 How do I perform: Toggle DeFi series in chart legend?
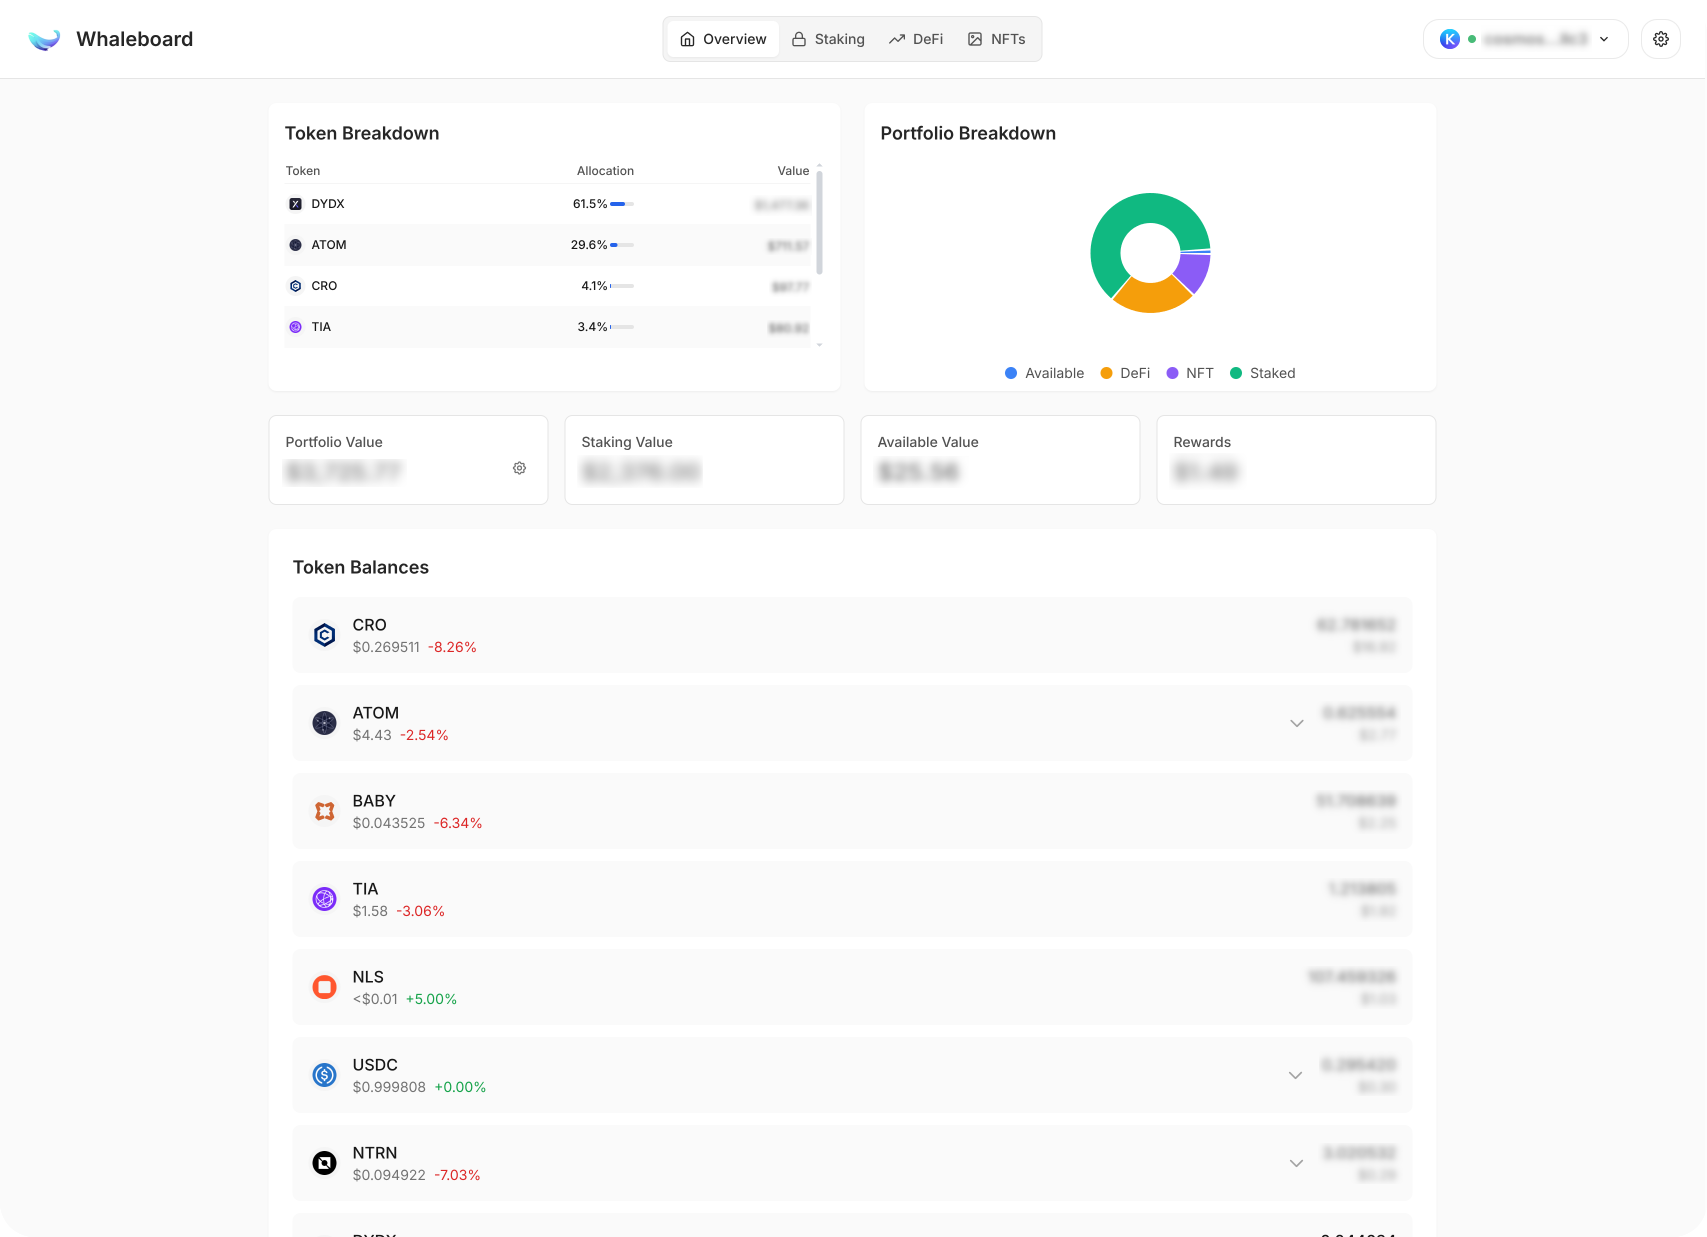[x=1125, y=373]
